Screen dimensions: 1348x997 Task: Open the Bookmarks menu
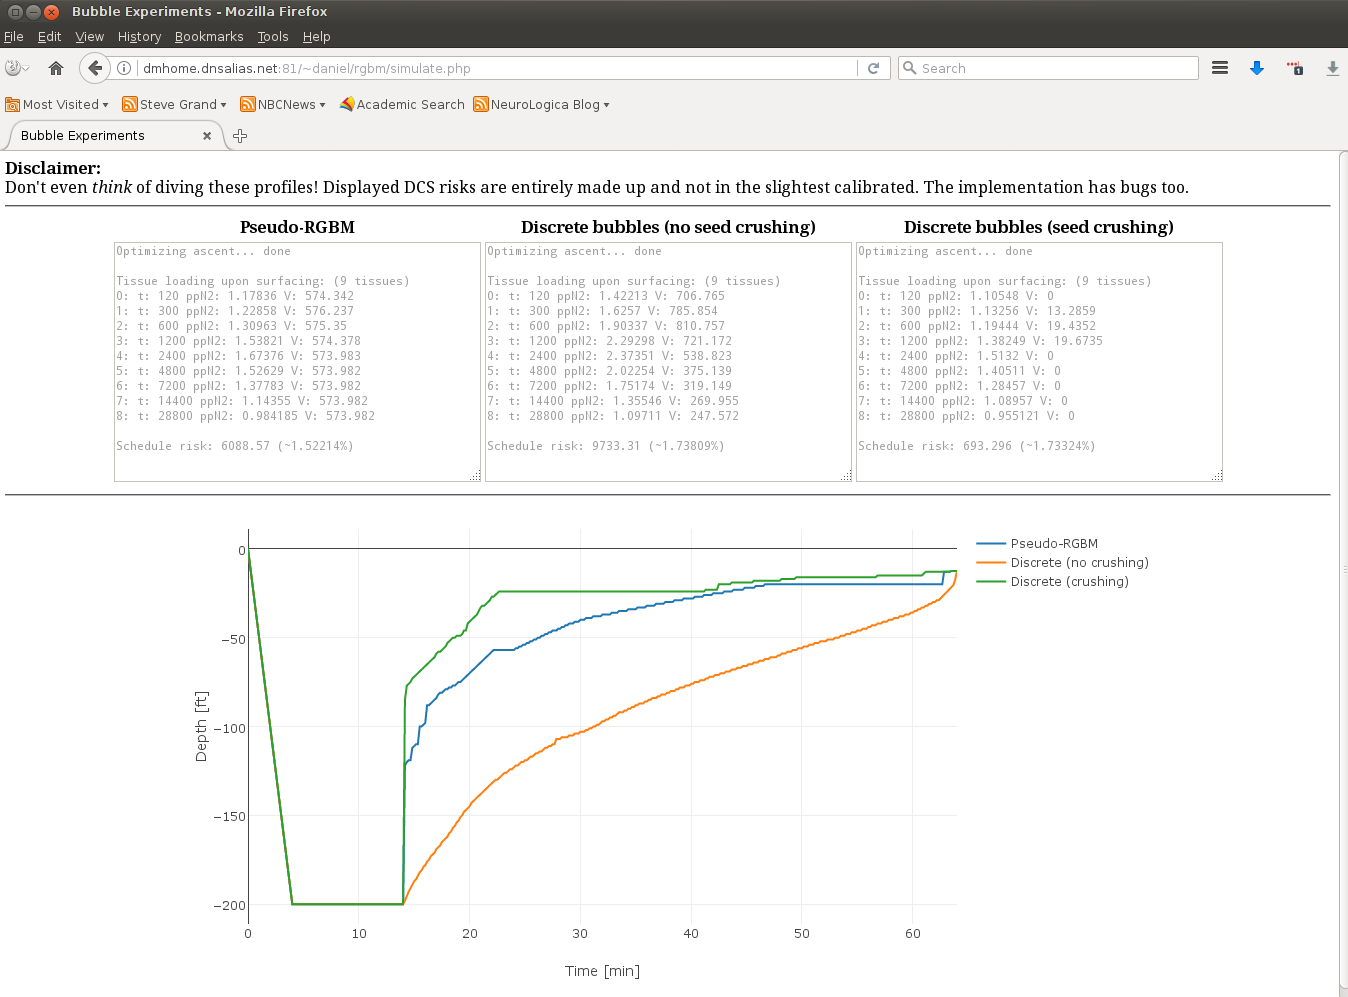(x=209, y=37)
